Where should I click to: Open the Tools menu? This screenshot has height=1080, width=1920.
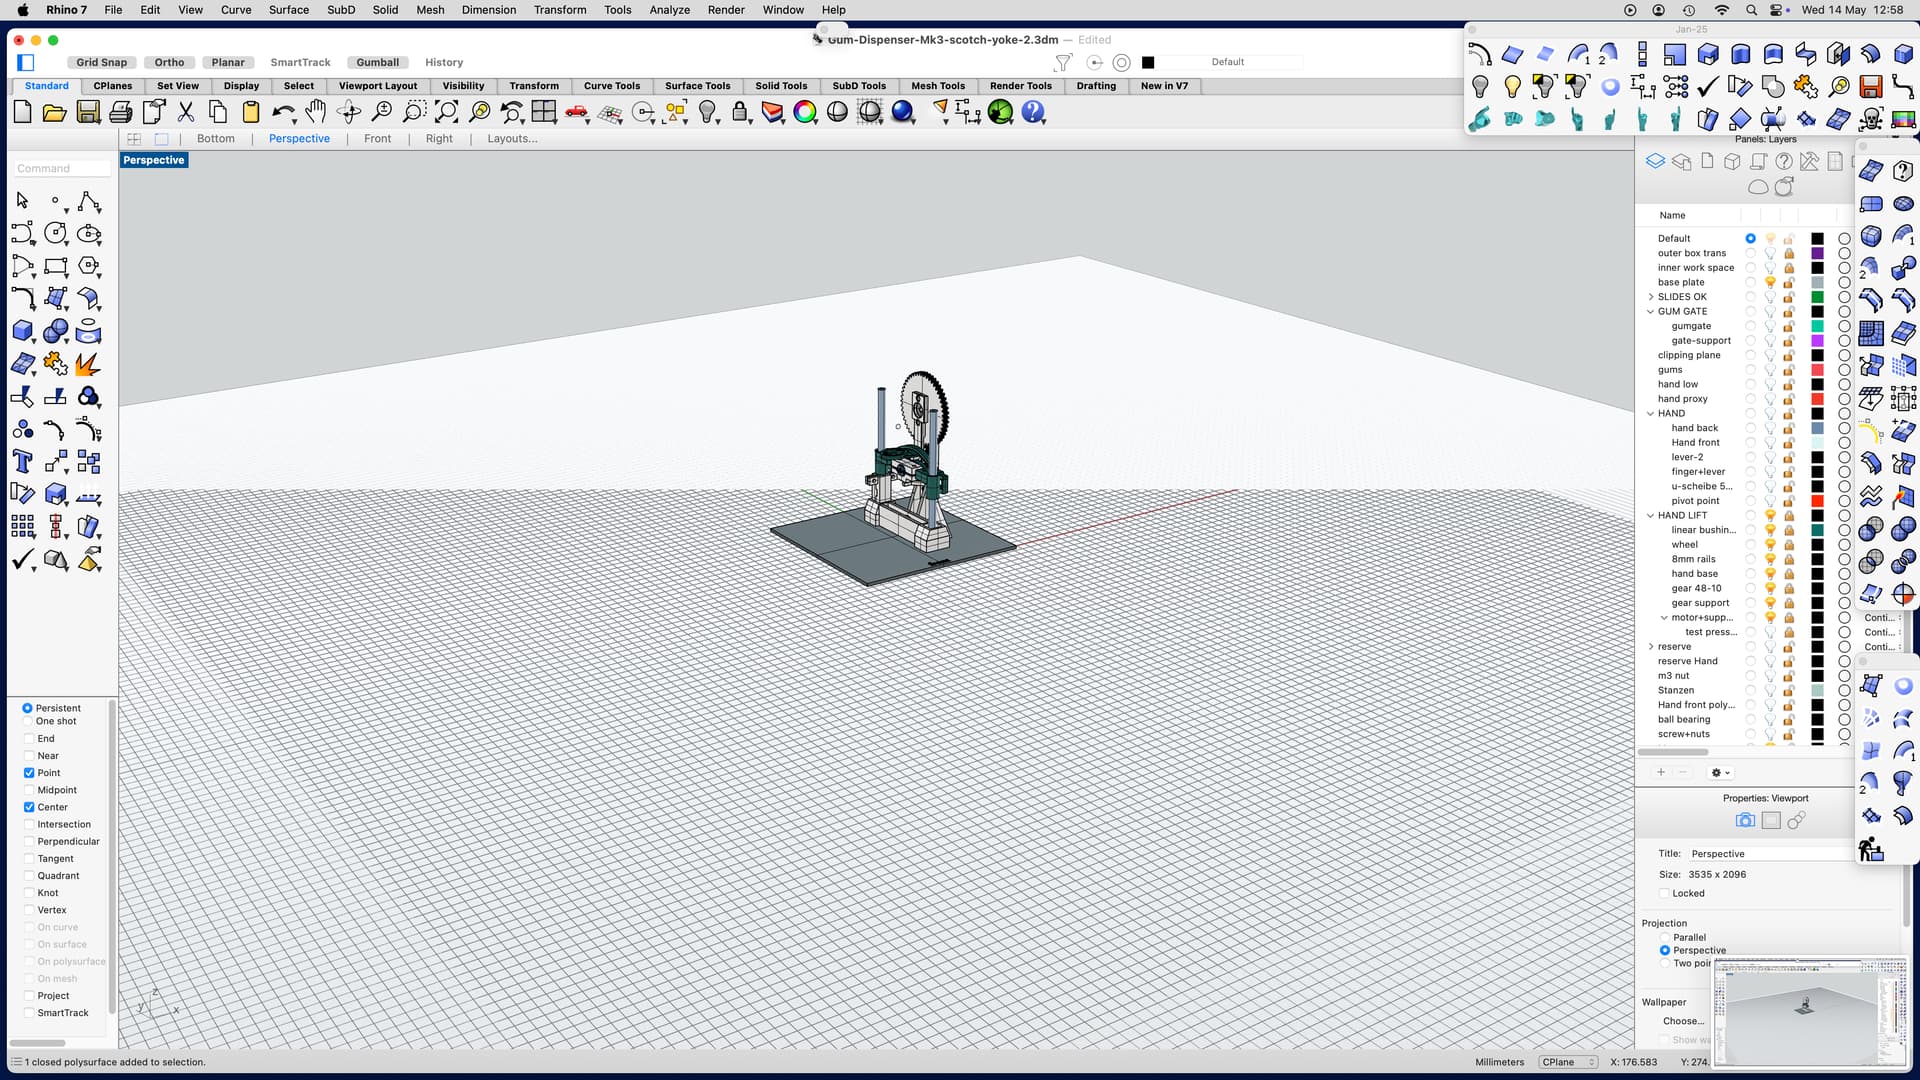(617, 10)
